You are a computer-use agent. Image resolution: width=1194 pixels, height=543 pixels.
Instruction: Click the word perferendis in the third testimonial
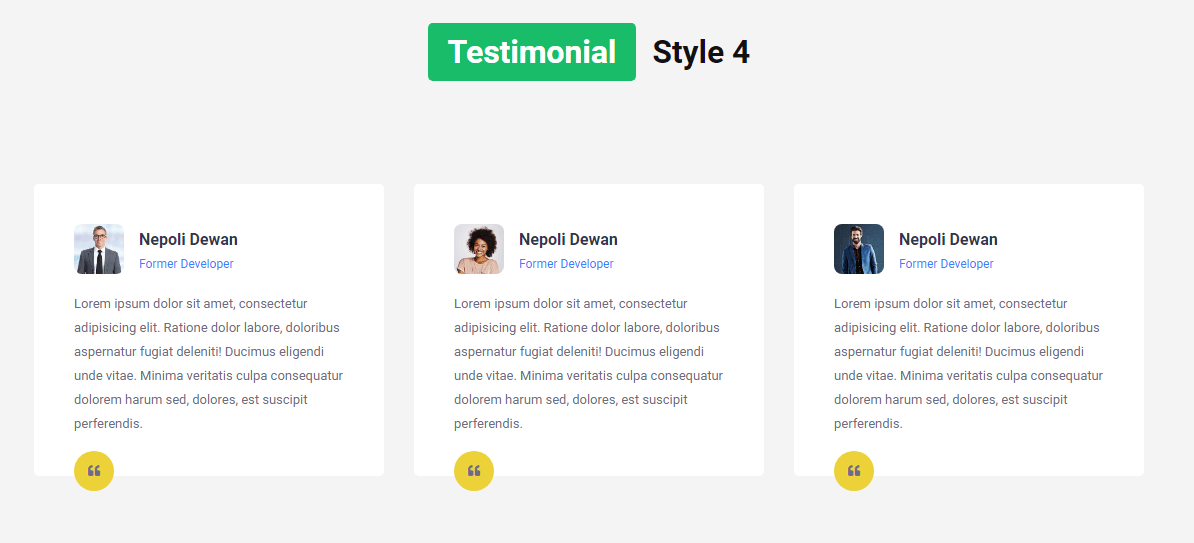pyautogui.click(x=867, y=424)
